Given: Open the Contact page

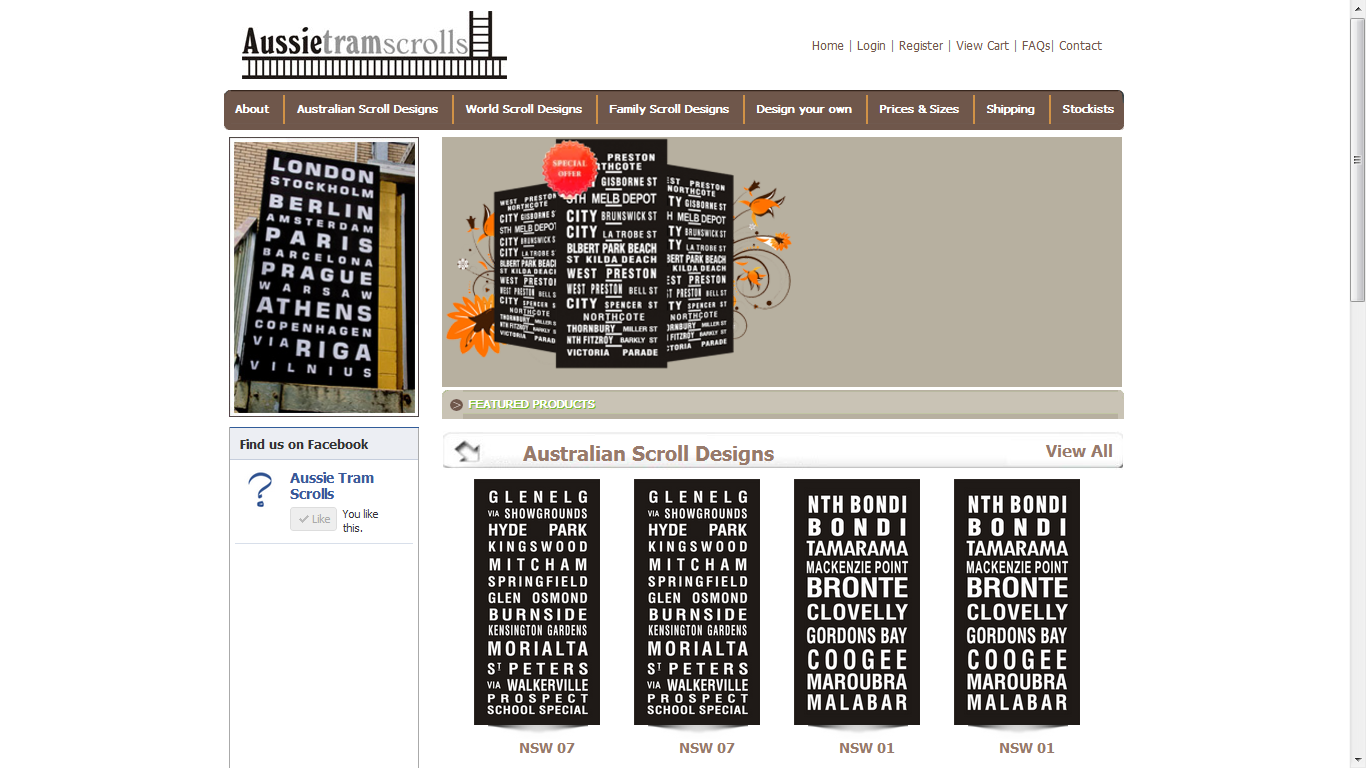Looking at the screenshot, I should click(1080, 46).
